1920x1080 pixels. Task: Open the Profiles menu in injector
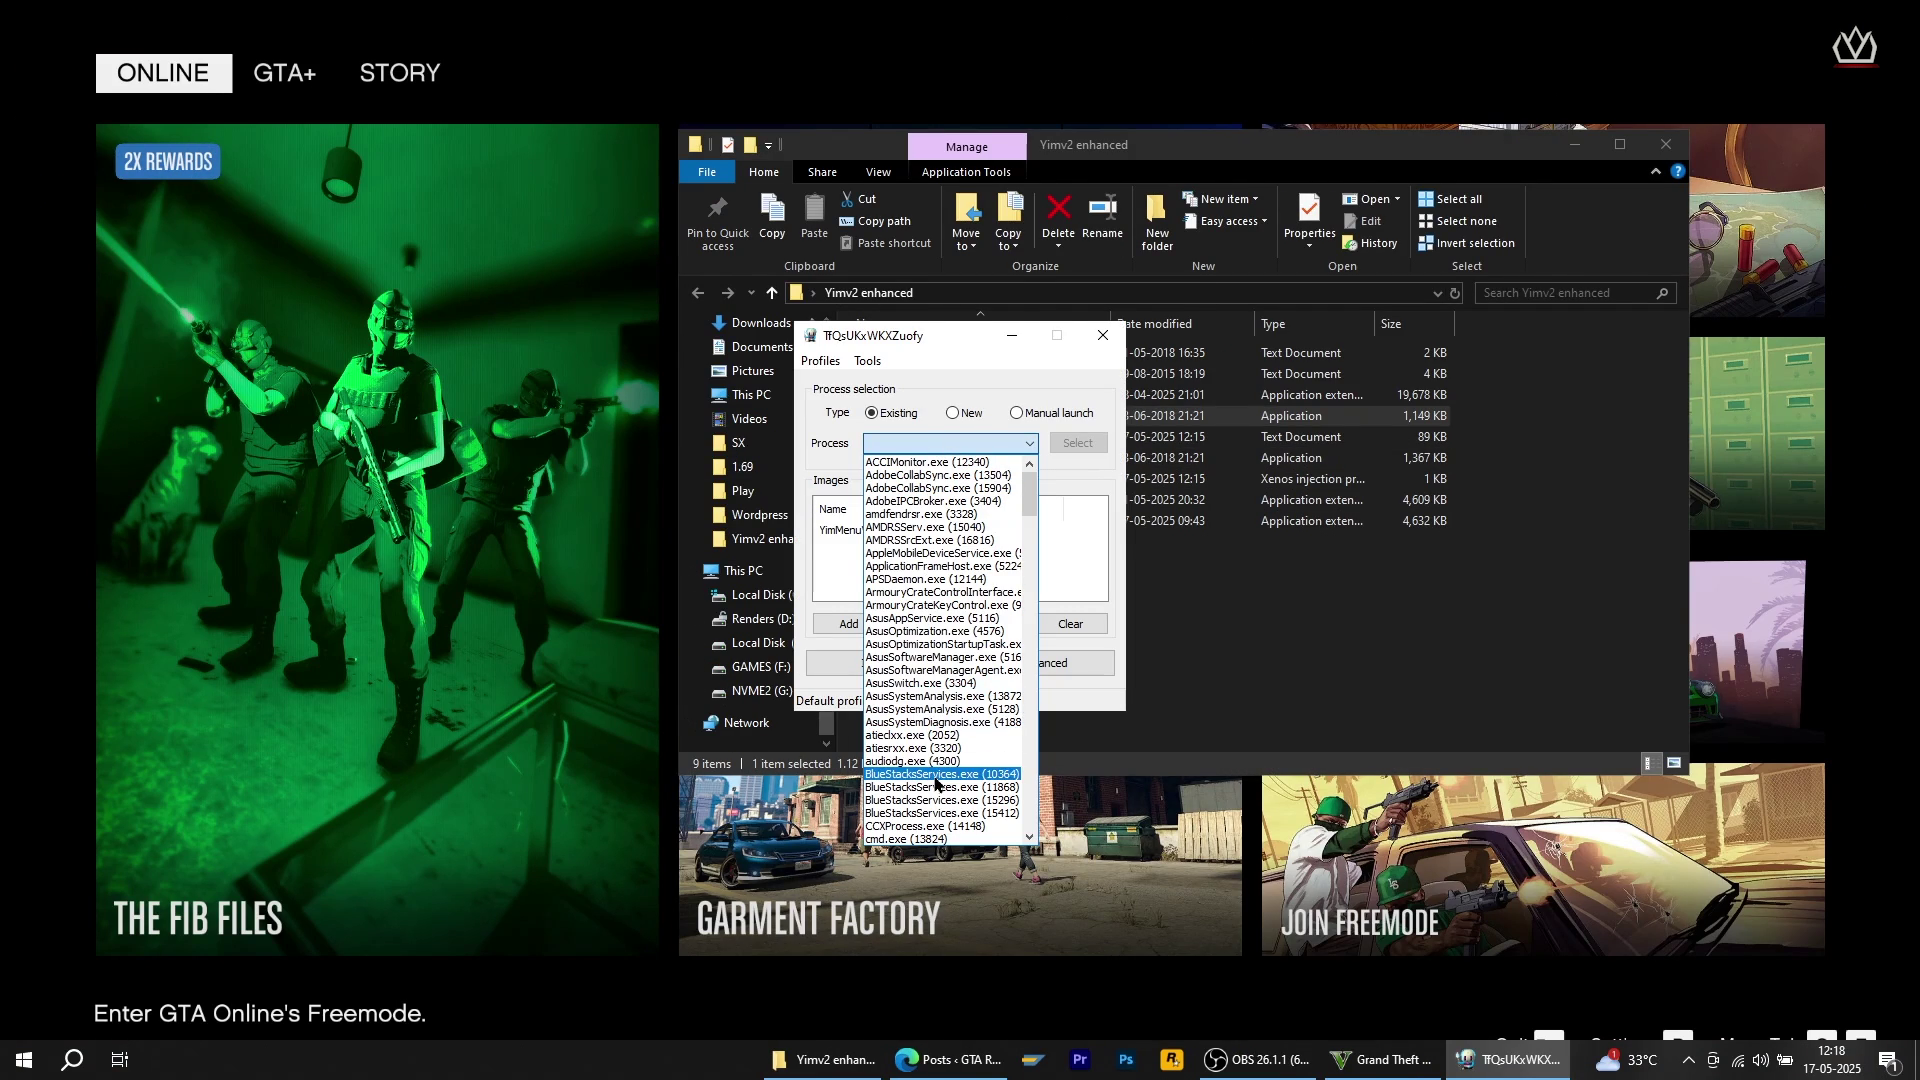click(x=820, y=361)
